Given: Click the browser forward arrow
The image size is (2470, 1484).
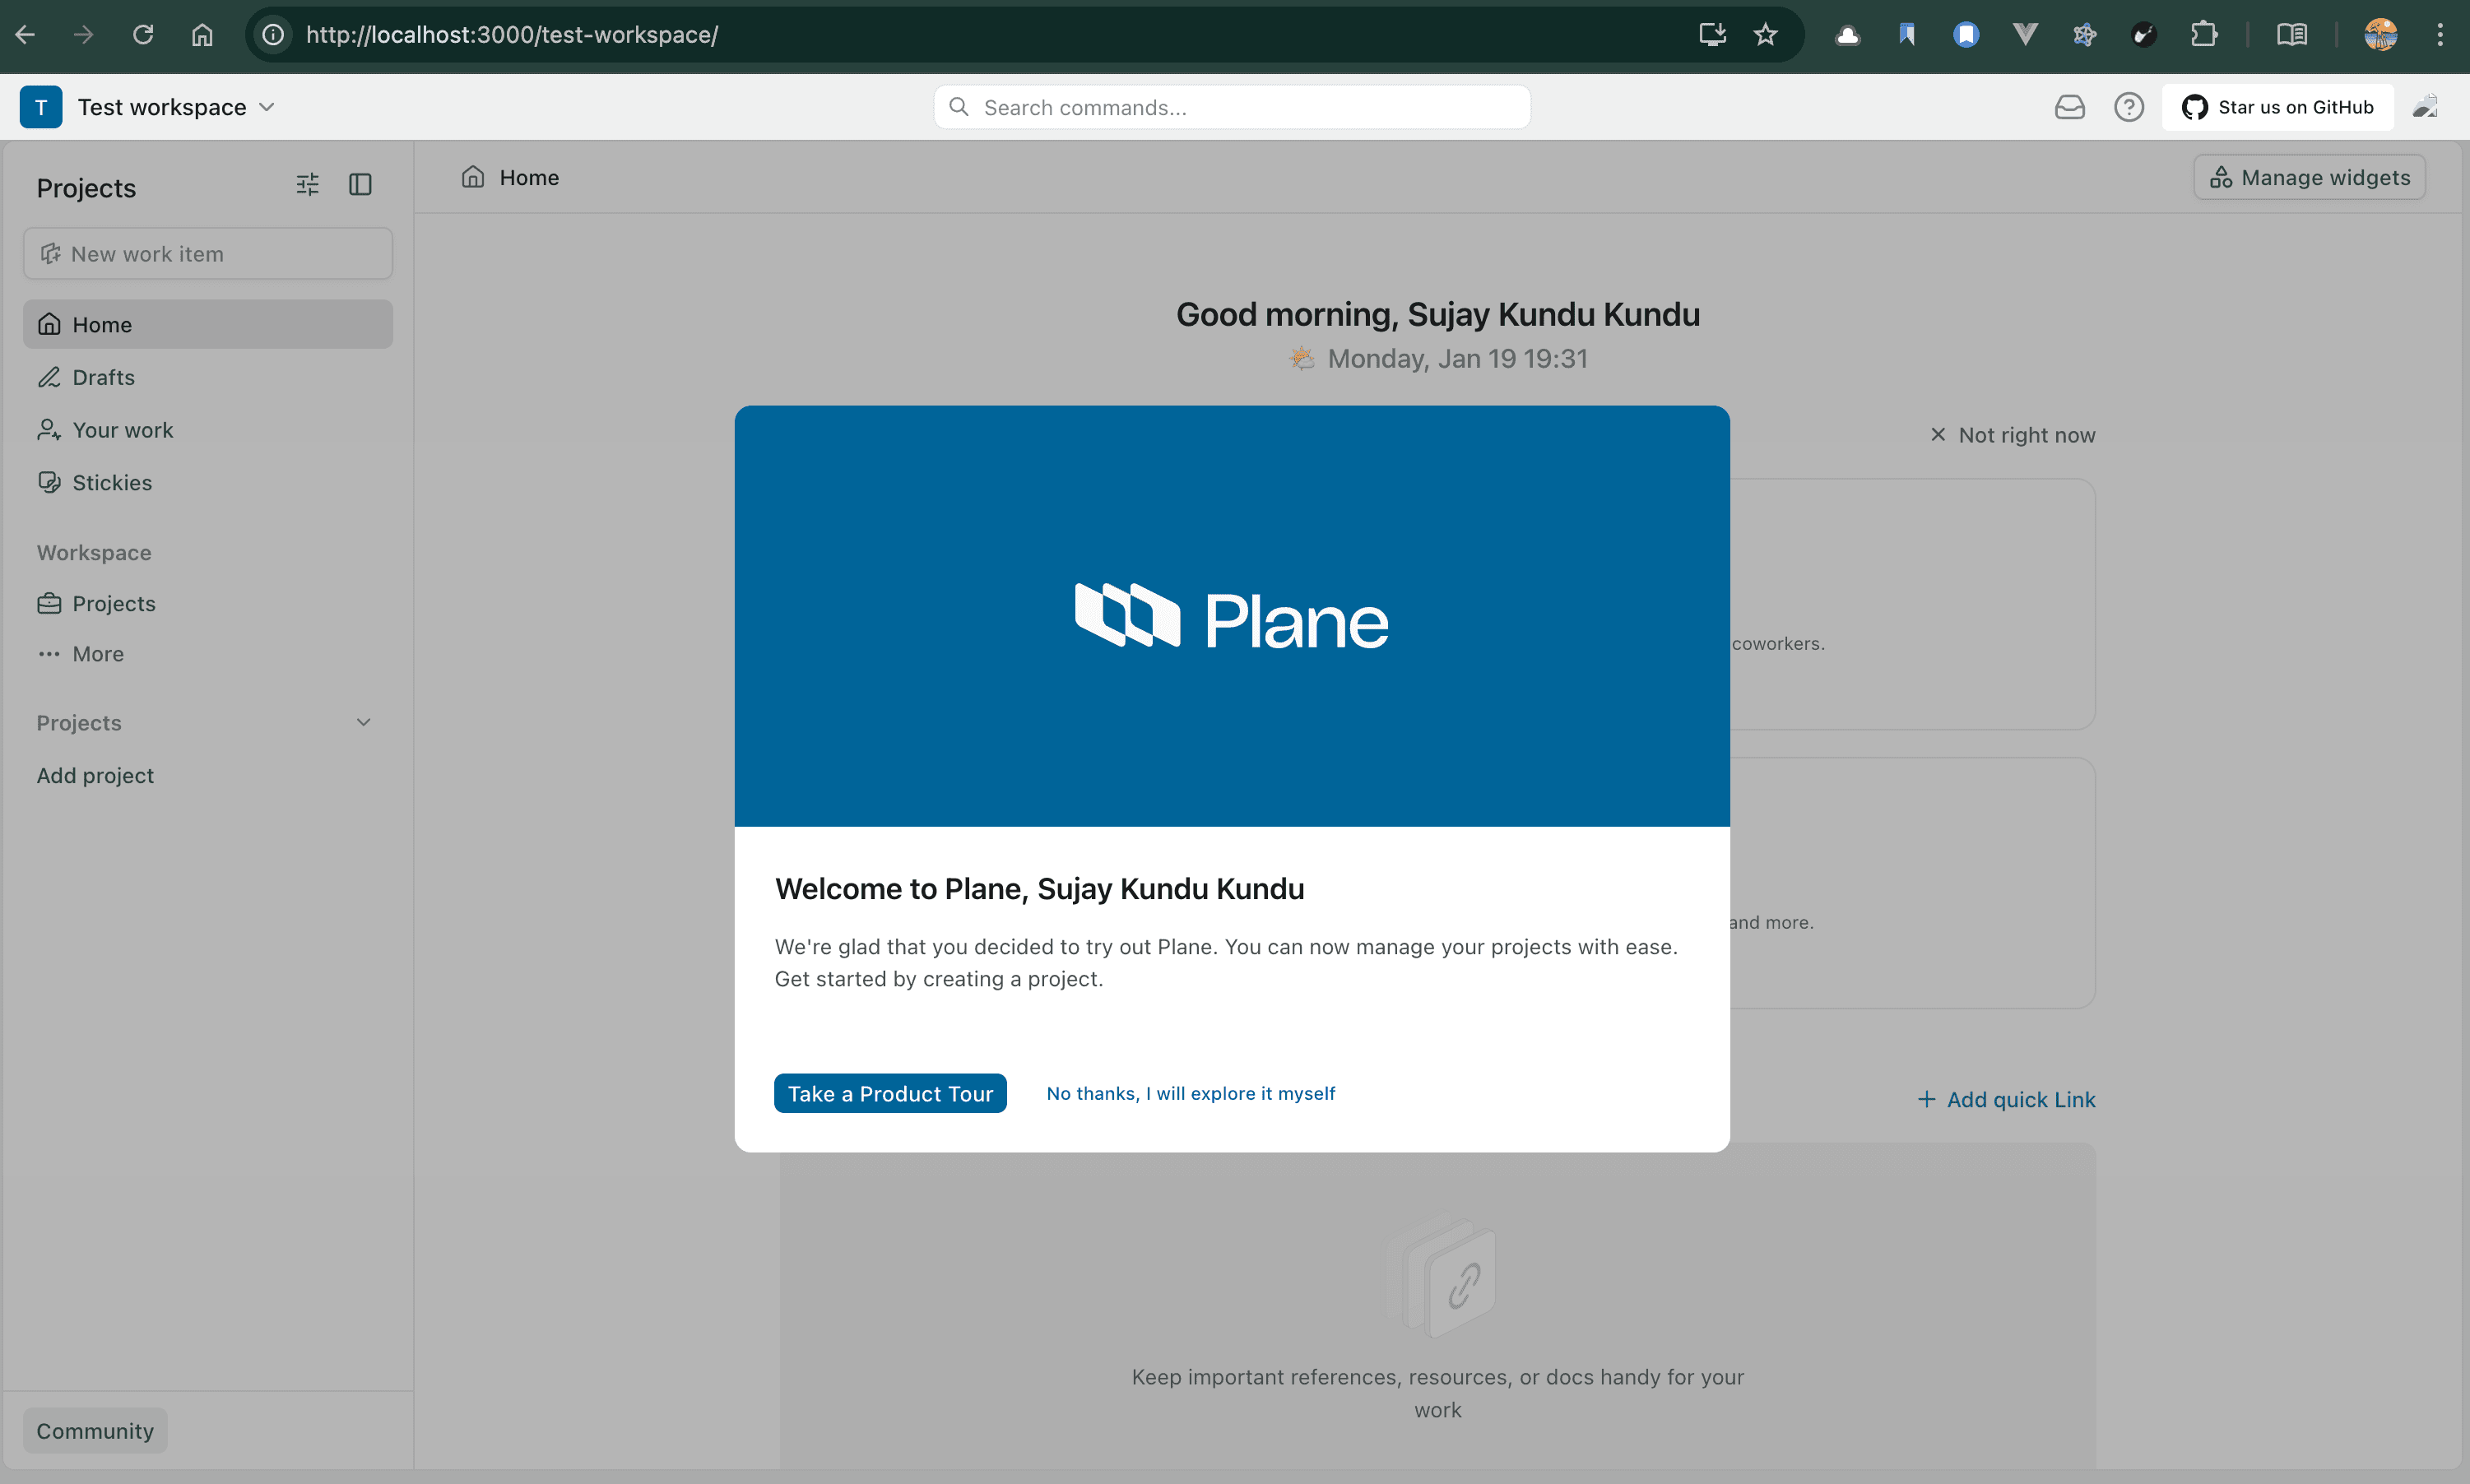Looking at the screenshot, I should [x=84, y=35].
